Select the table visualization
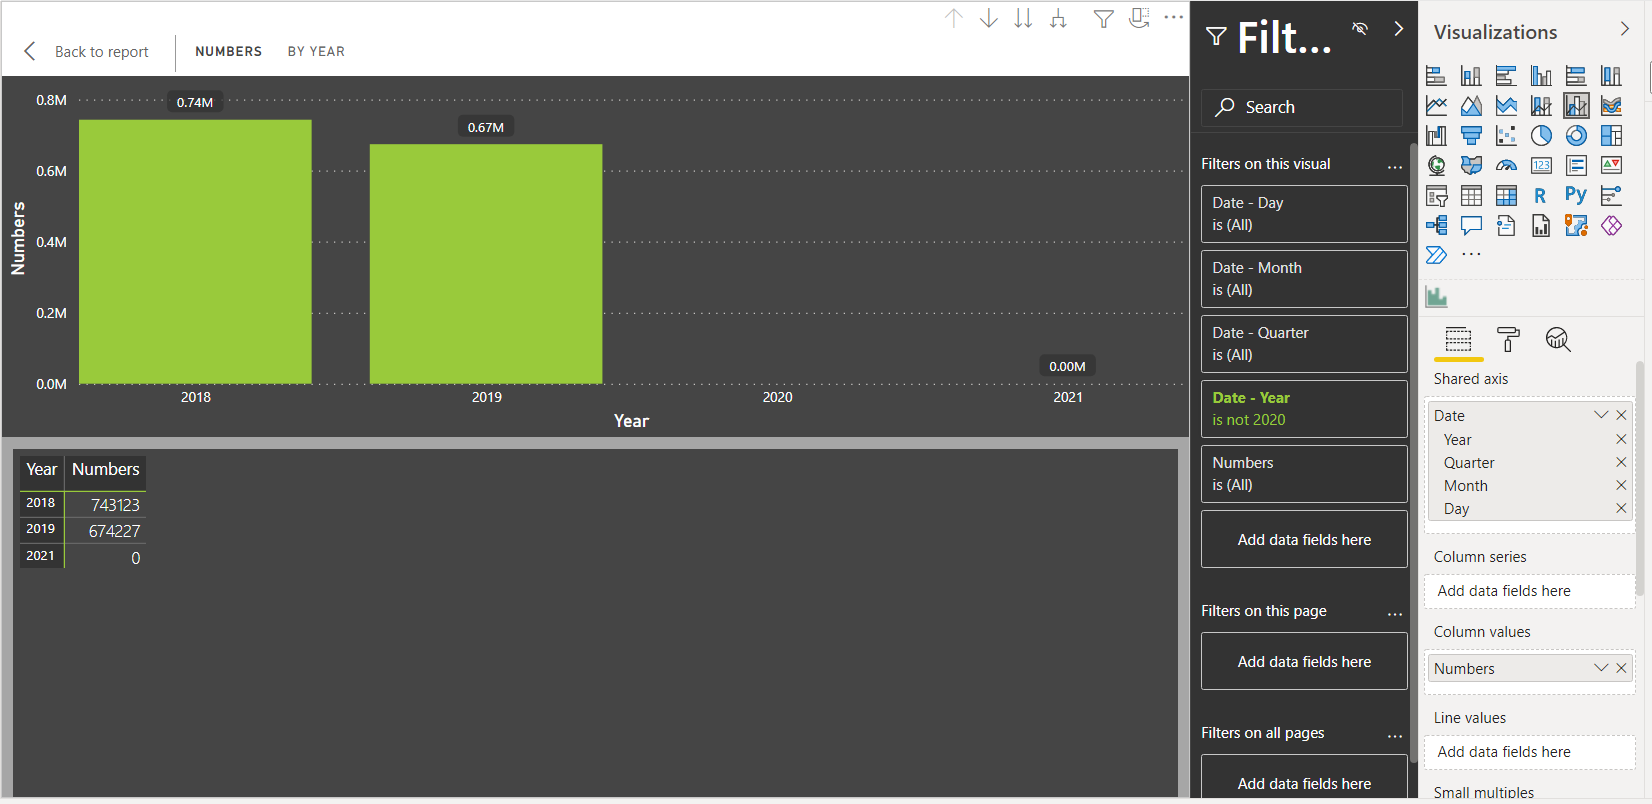Image resolution: width=1652 pixels, height=804 pixels. tap(1471, 196)
